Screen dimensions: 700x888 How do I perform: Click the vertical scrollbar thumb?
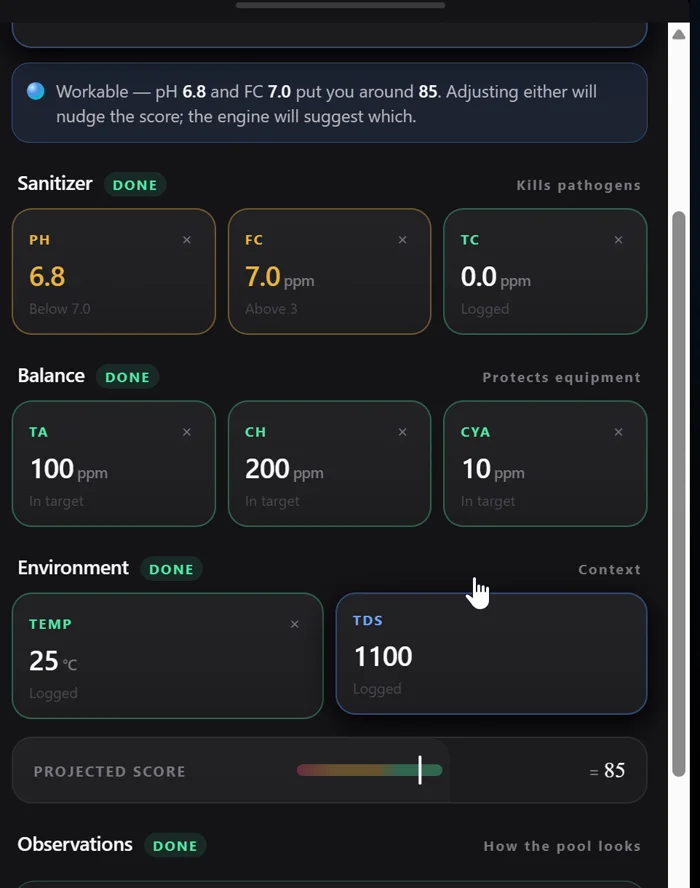point(678,494)
